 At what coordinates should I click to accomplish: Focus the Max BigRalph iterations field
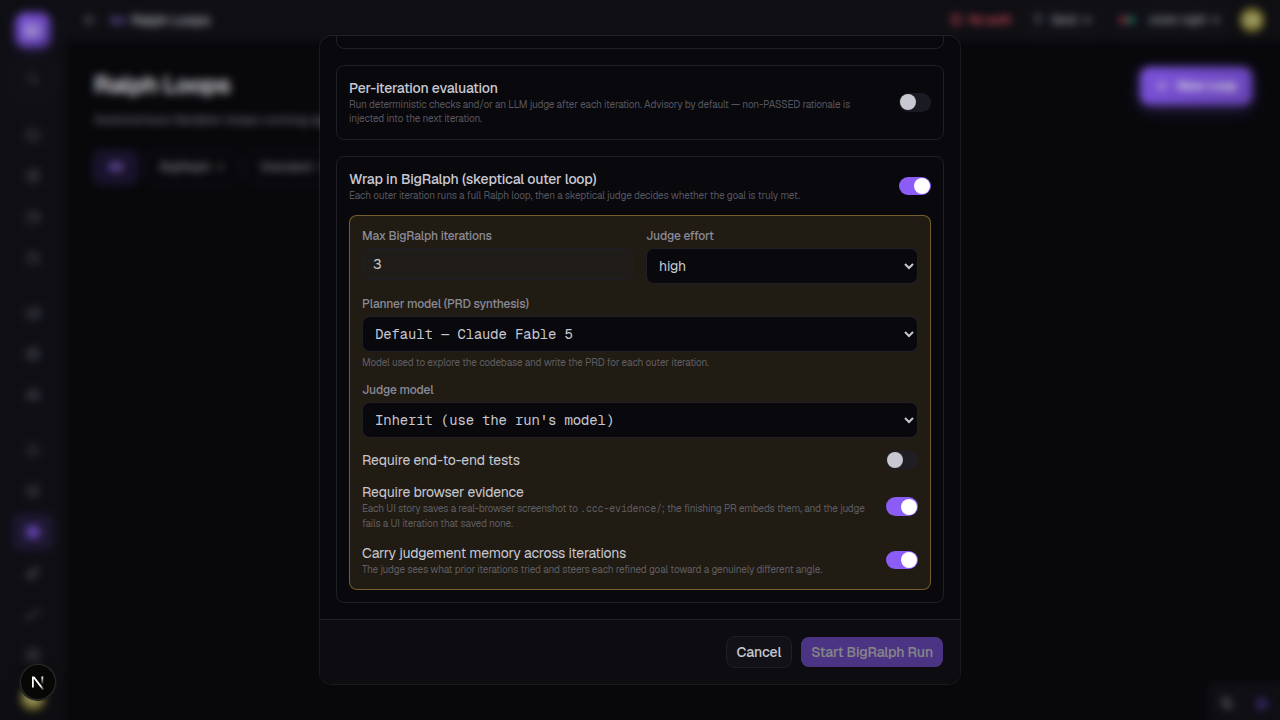[498, 264]
